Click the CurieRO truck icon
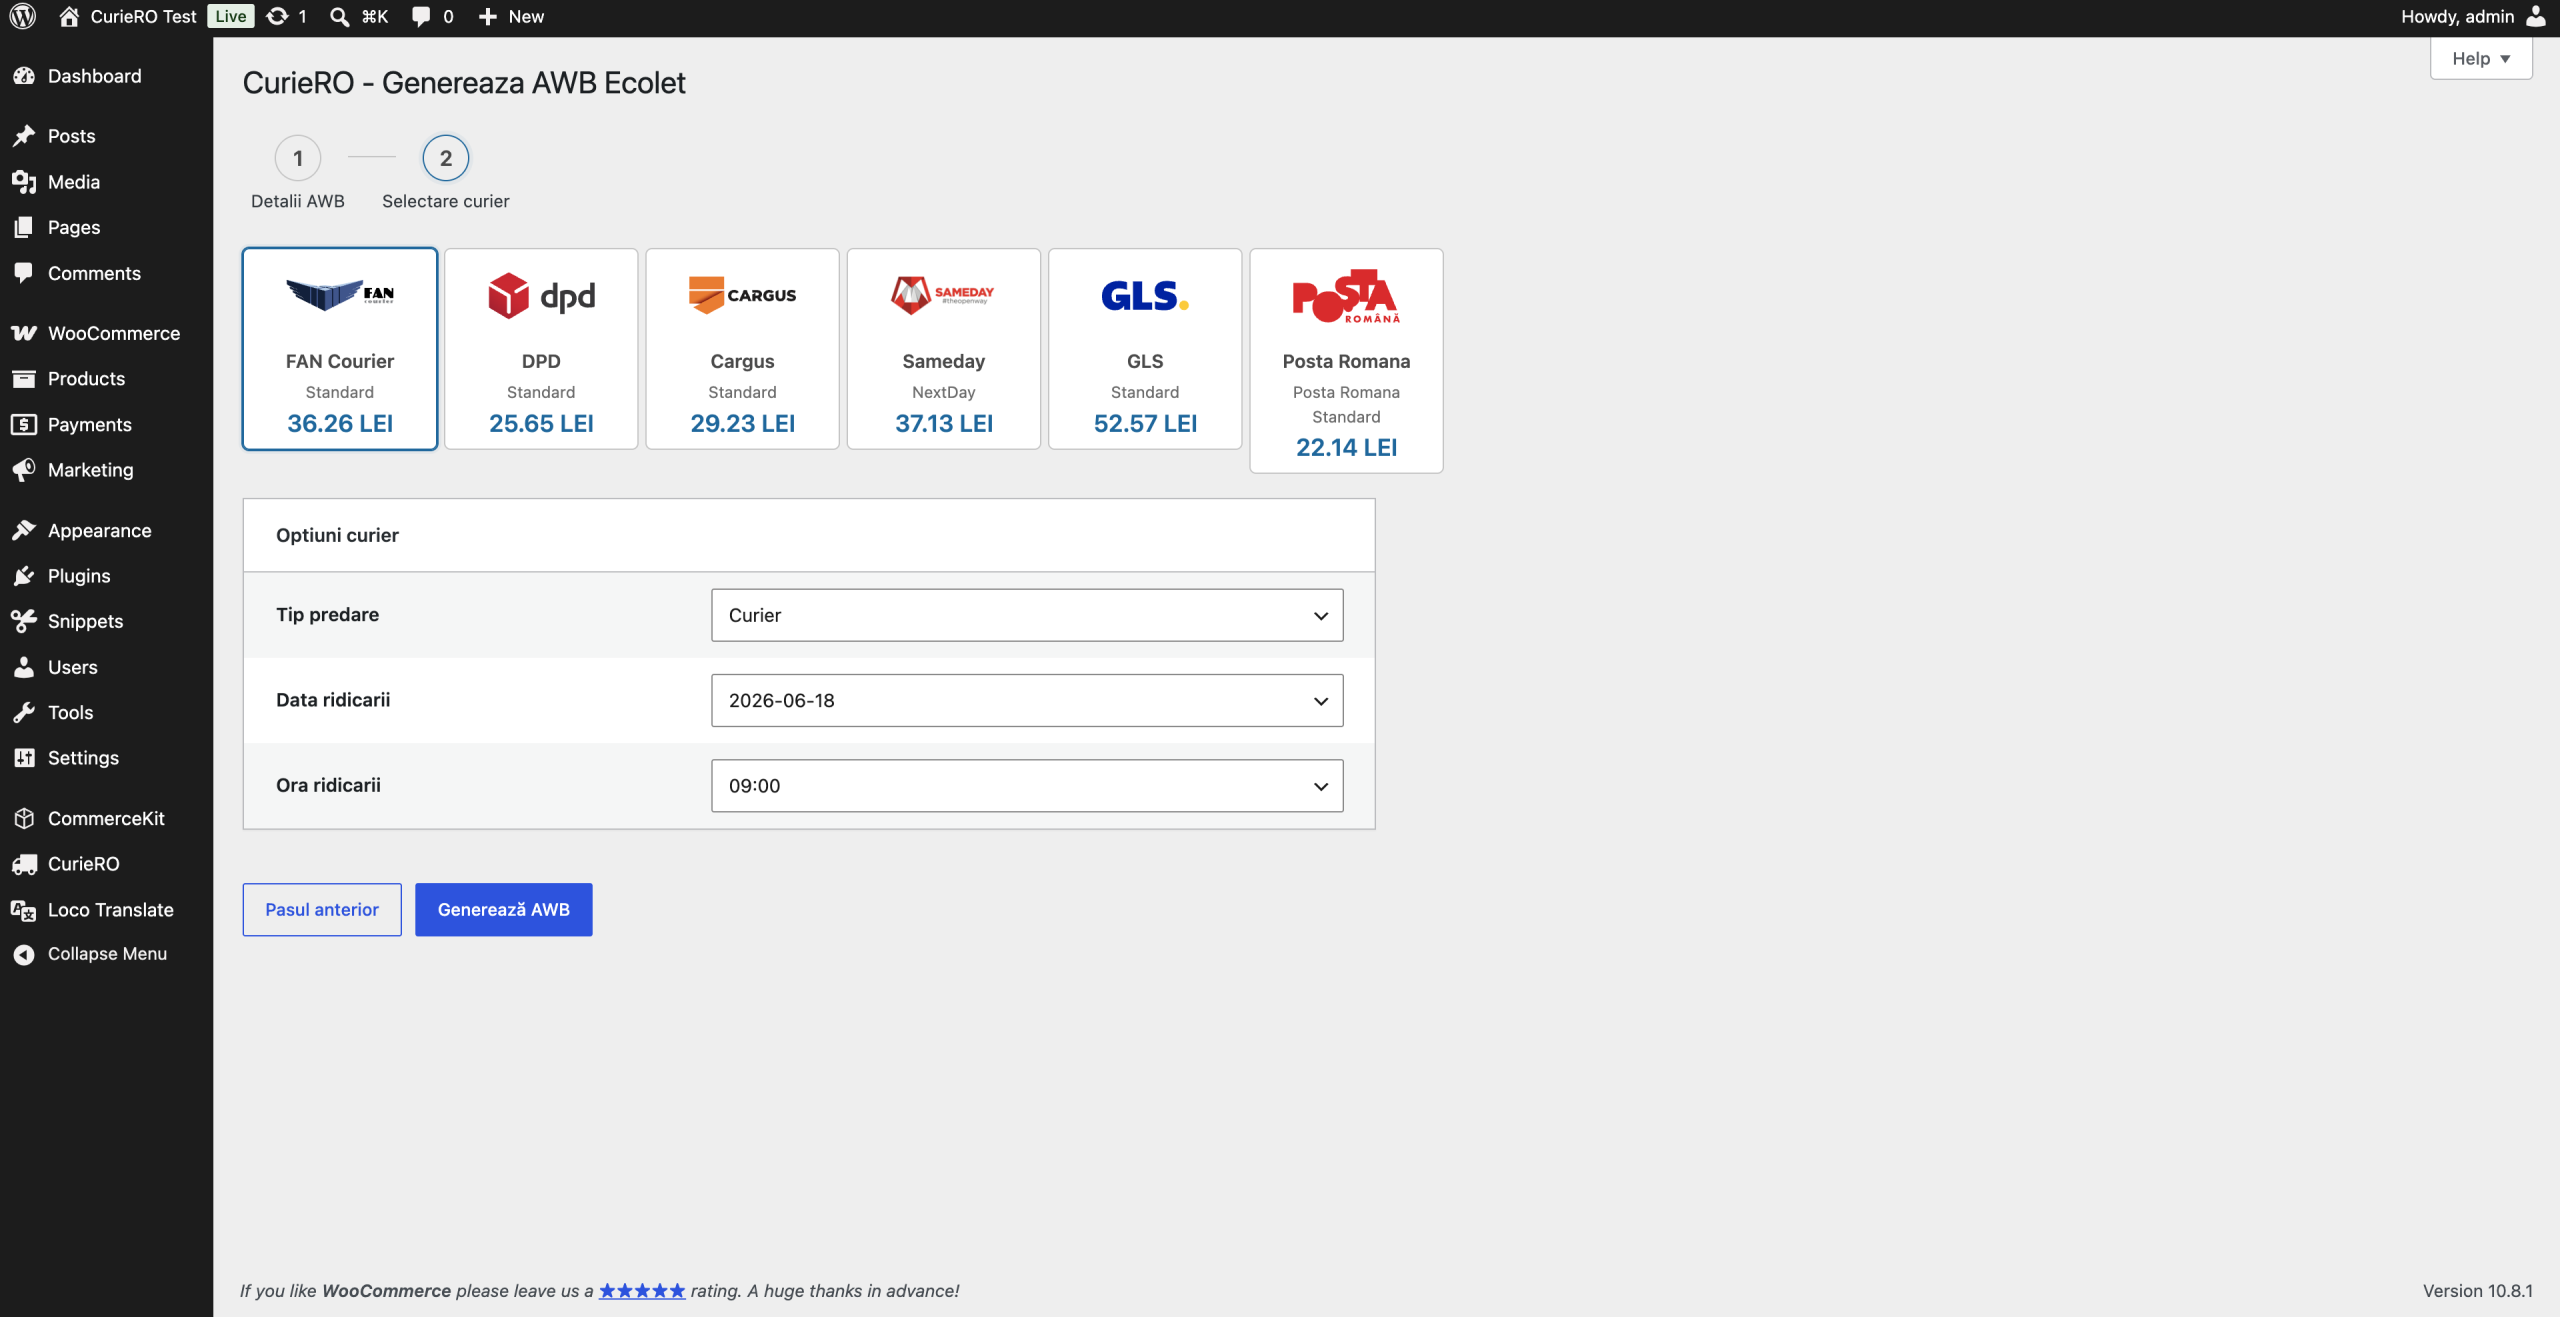 (24, 864)
